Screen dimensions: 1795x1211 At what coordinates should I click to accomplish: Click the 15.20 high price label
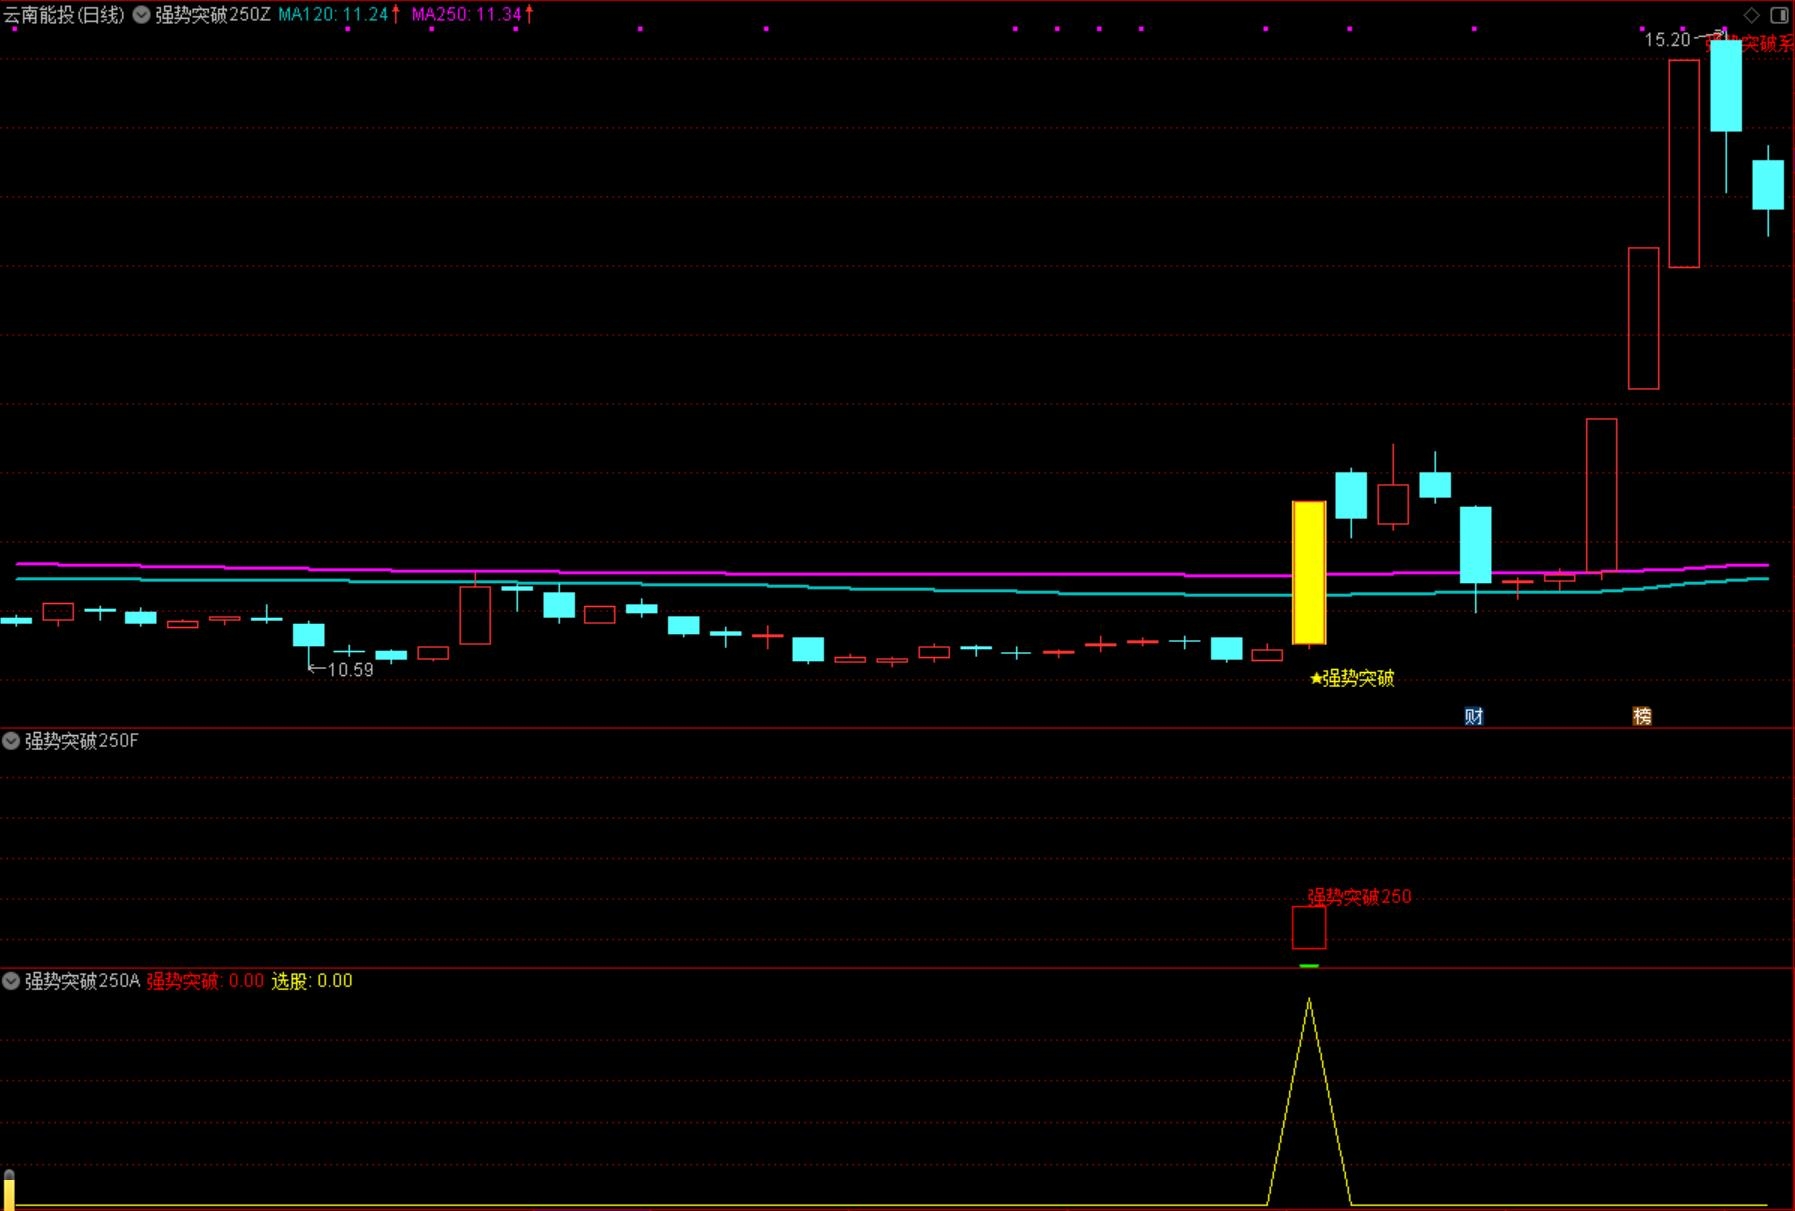1668,40
